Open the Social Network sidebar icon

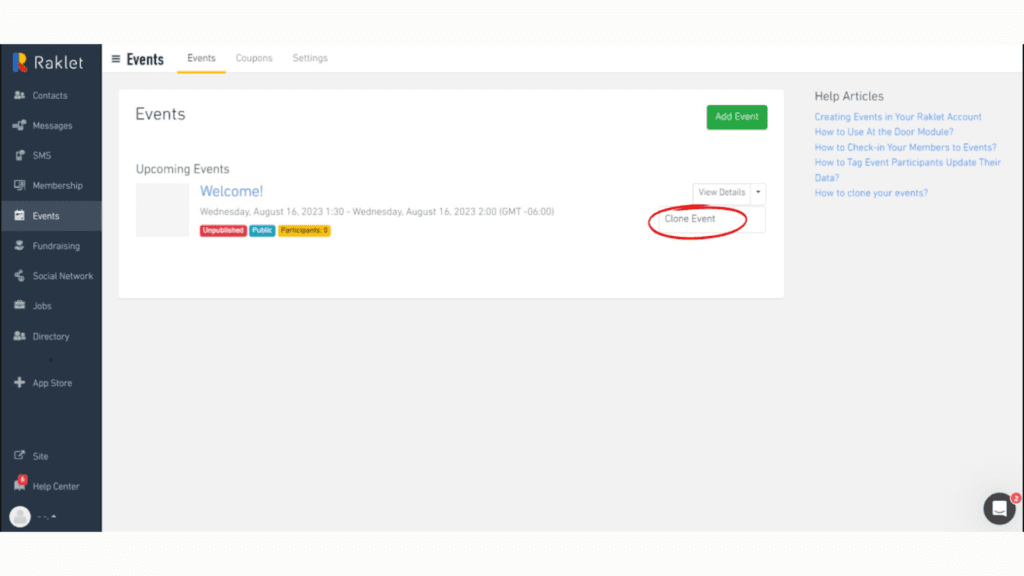click(x=20, y=276)
